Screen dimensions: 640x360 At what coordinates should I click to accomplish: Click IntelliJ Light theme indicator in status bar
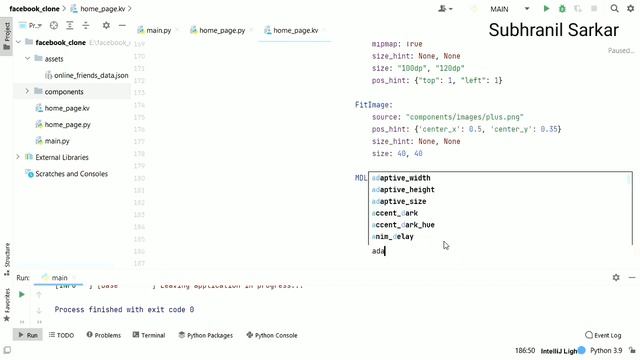coord(559,351)
